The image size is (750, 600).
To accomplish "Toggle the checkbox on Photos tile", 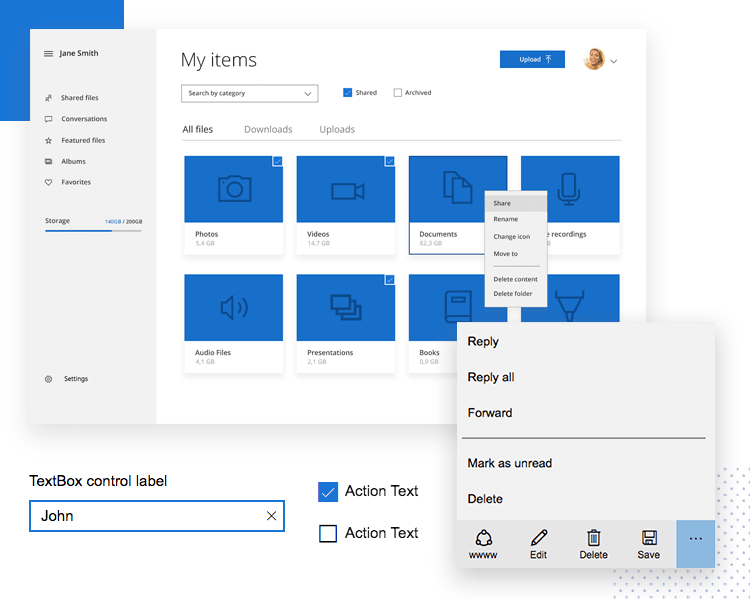I will coord(277,161).
